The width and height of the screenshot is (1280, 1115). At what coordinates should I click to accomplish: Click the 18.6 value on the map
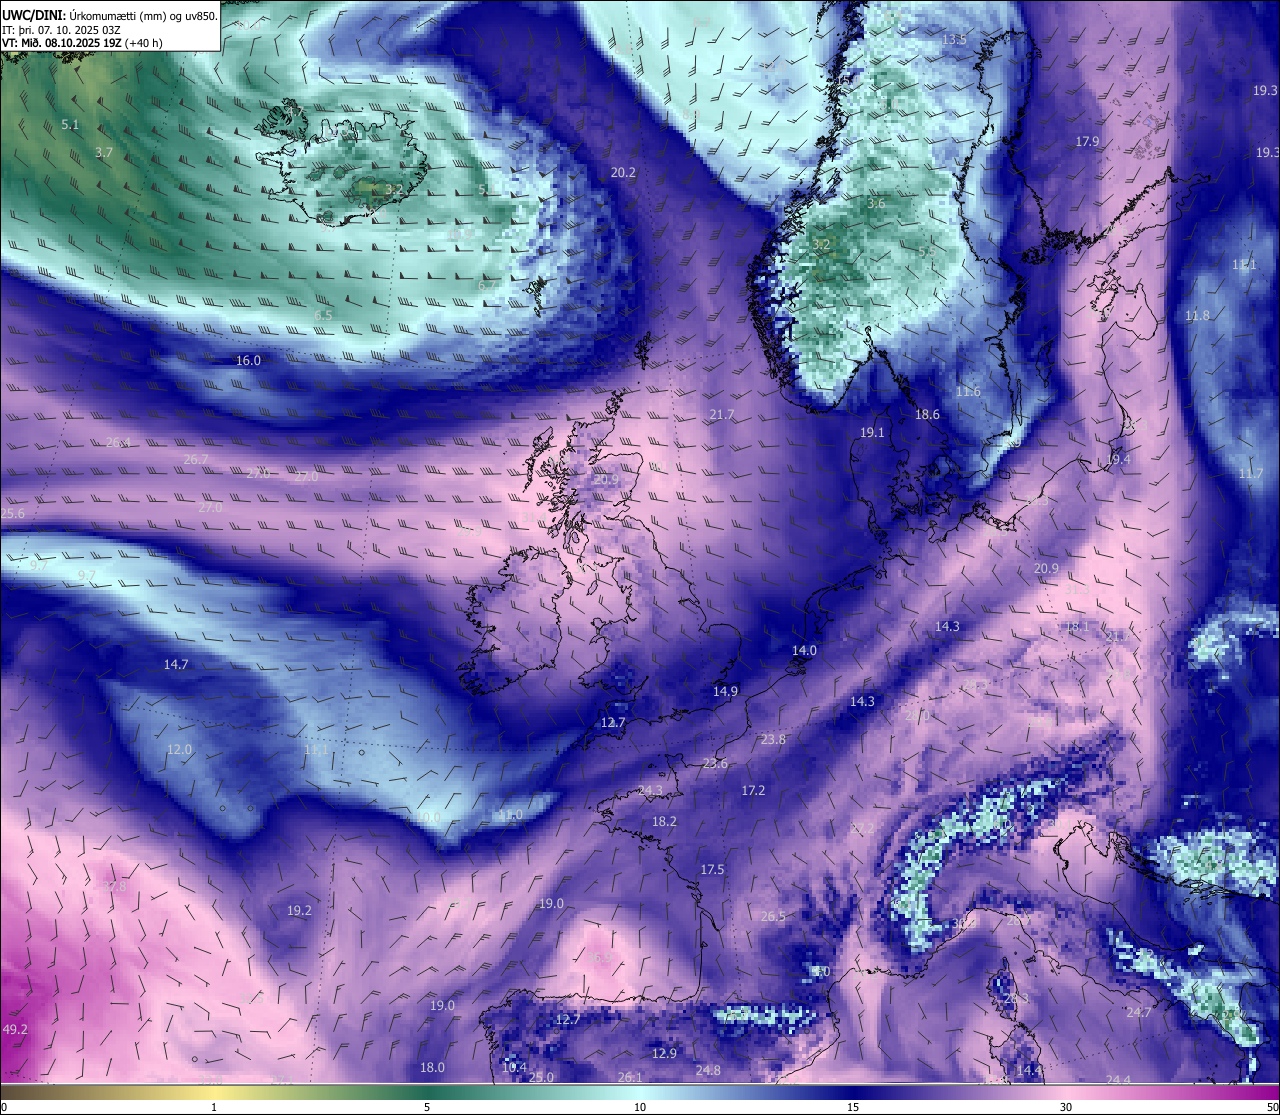(x=927, y=414)
